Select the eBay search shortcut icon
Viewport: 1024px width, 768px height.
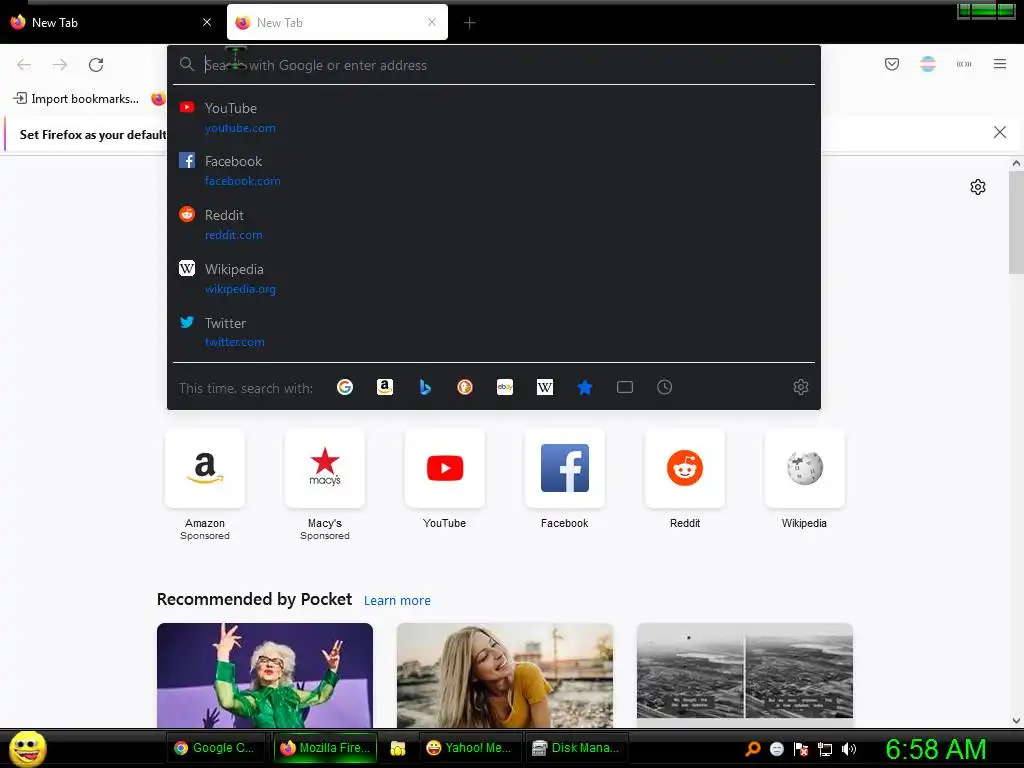tap(505, 387)
